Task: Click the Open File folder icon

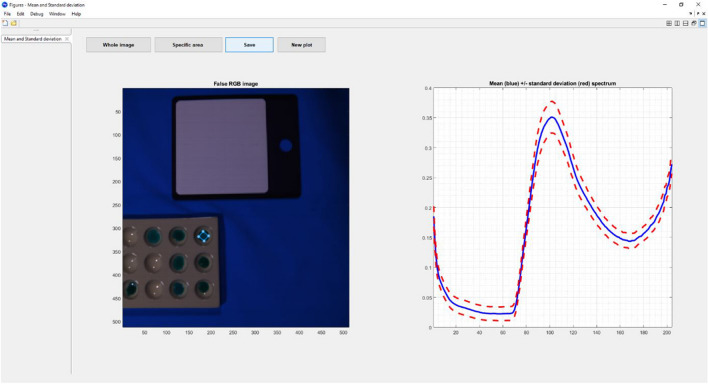Action: click(14, 23)
